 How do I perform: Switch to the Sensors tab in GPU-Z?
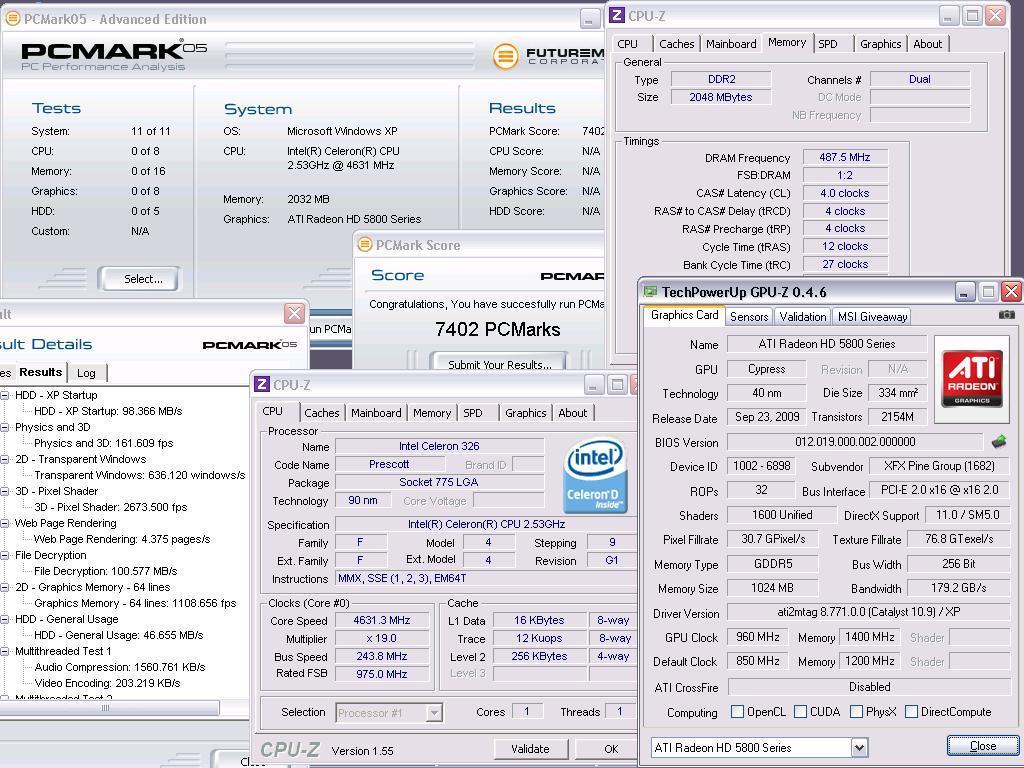(x=748, y=317)
